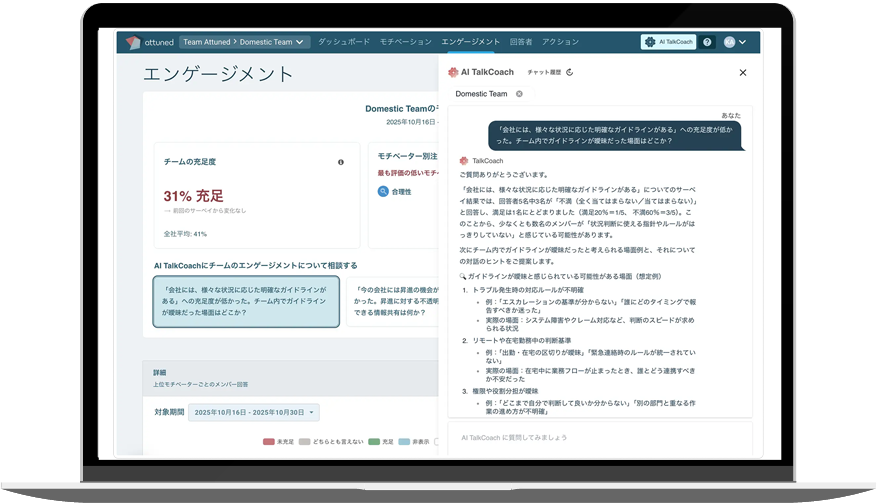Click the 合理性 motivator magnifier icon
Screen dimensions: 877x503
point(383,191)
